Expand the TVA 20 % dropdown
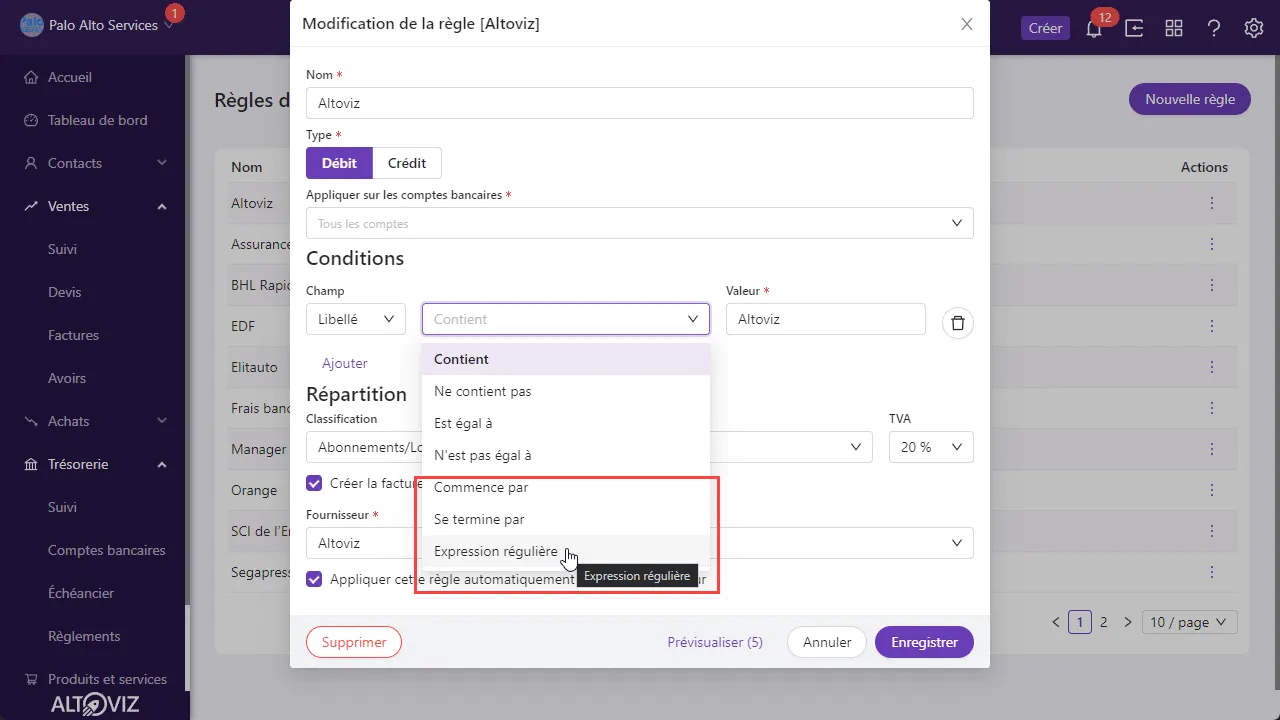The height and width of the screenshot is (720, 1280). (931, 447)
